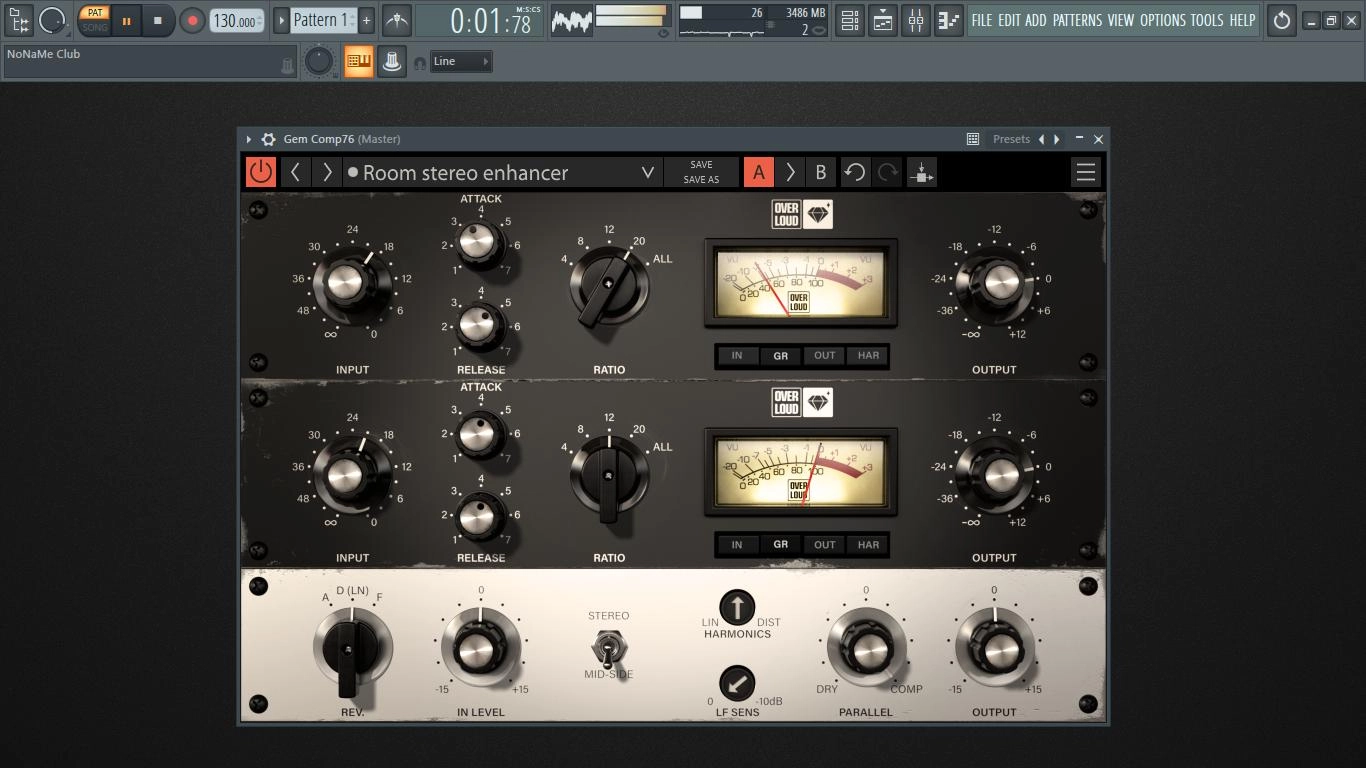Screen dimensions: 1366x768
Task: Stop playback
Action: click(x=157, y=20)
